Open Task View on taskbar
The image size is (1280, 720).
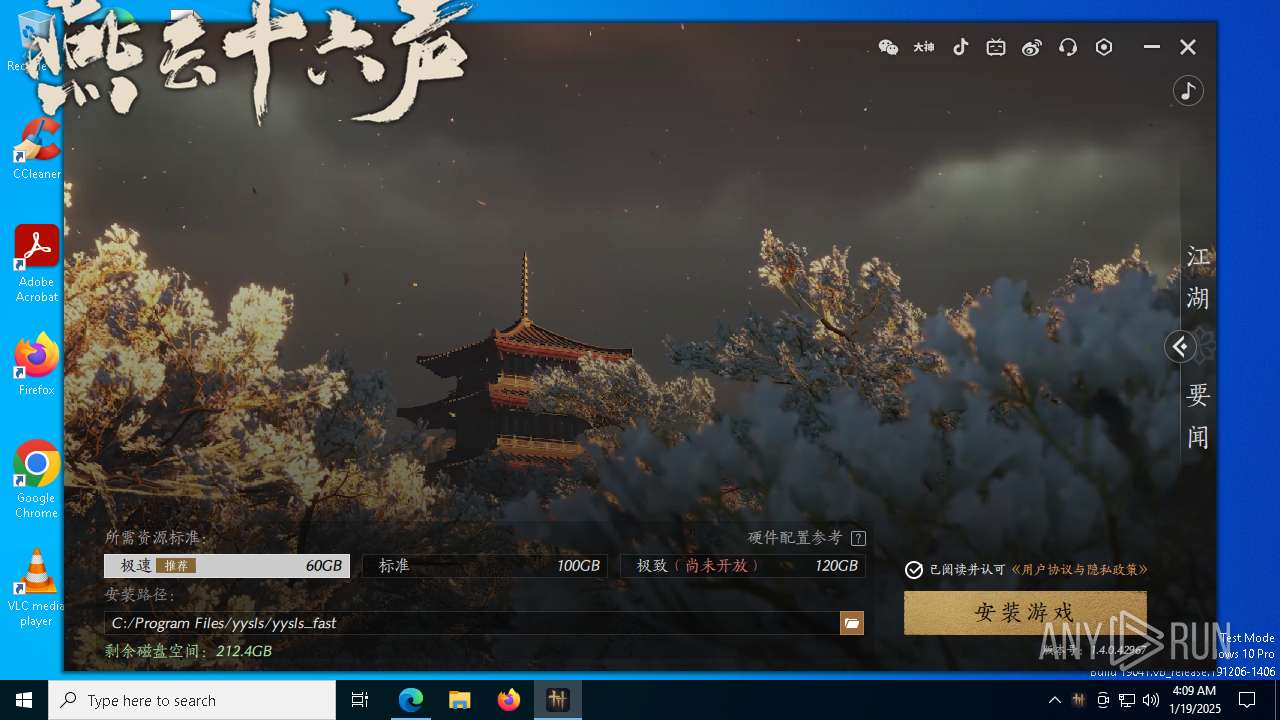click(360, 700)
